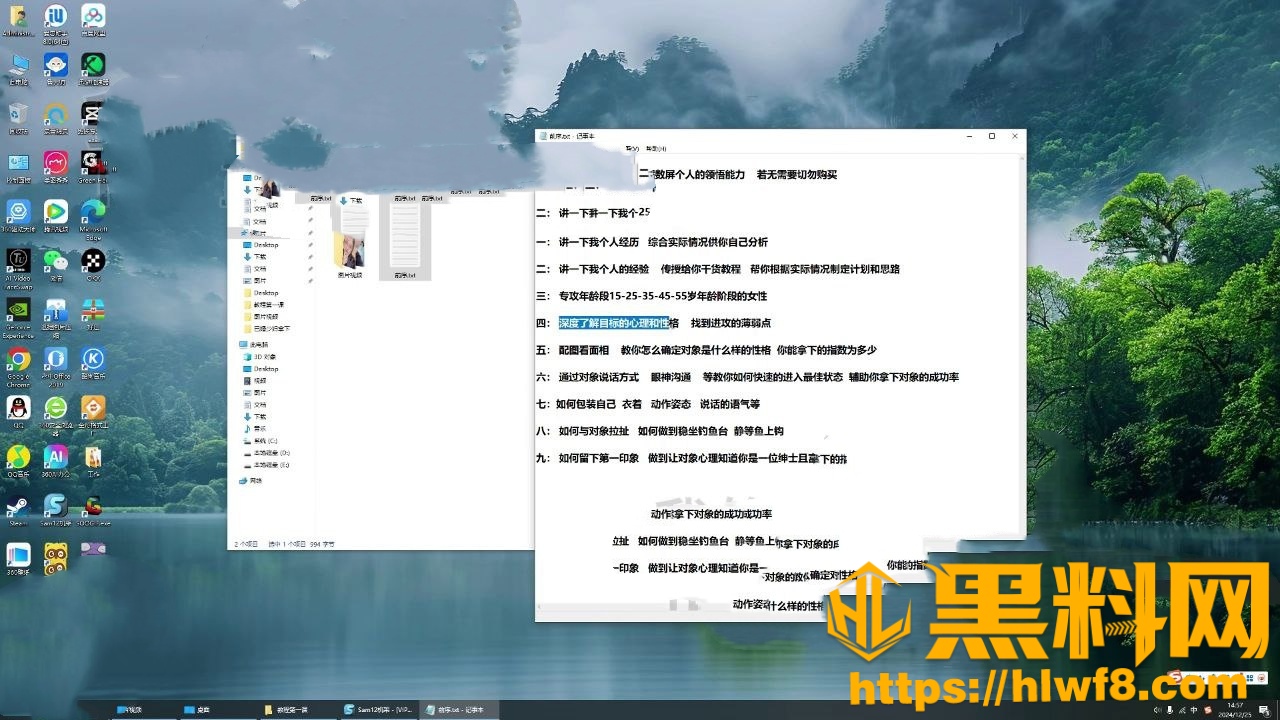Select 3D 对象 in Explorer navigation tree
This screenshot has height=720, width=1280.
260,356
